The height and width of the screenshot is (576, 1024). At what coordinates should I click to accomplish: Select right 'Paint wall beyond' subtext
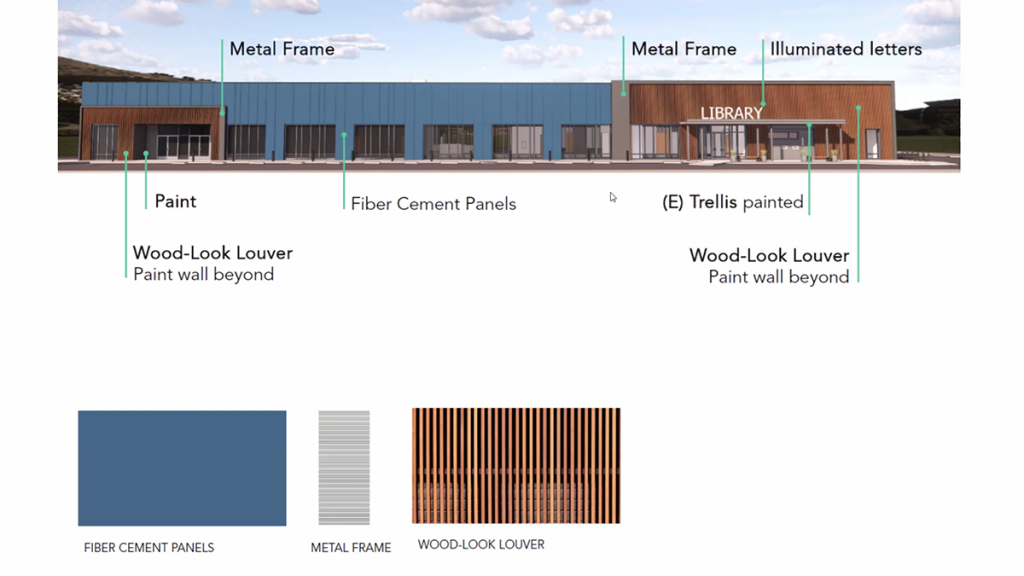click(x=779, y=277)
